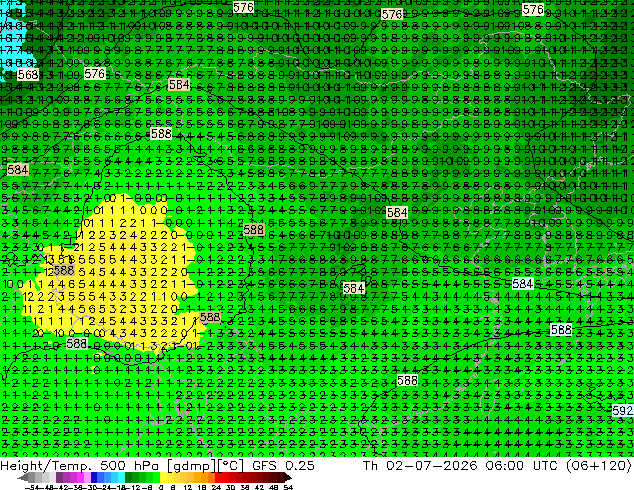Pick the cyan swatch in the color scale
Screen dimensions: 634x490
(121, 477)
